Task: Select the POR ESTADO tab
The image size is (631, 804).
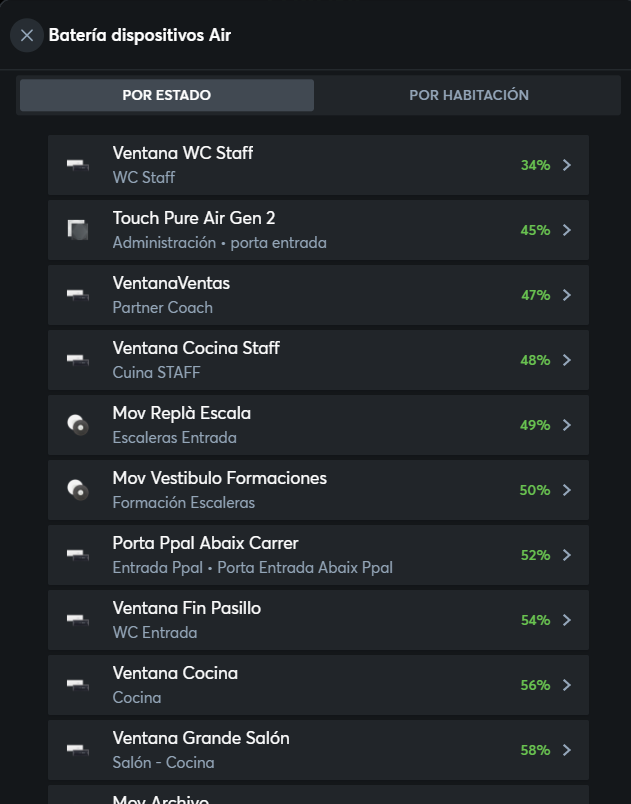Action: (166, 95)
